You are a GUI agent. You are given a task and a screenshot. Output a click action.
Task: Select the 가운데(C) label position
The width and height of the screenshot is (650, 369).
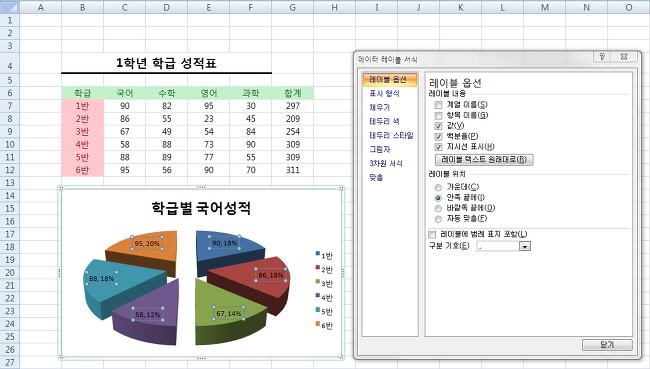coord(438,187)
